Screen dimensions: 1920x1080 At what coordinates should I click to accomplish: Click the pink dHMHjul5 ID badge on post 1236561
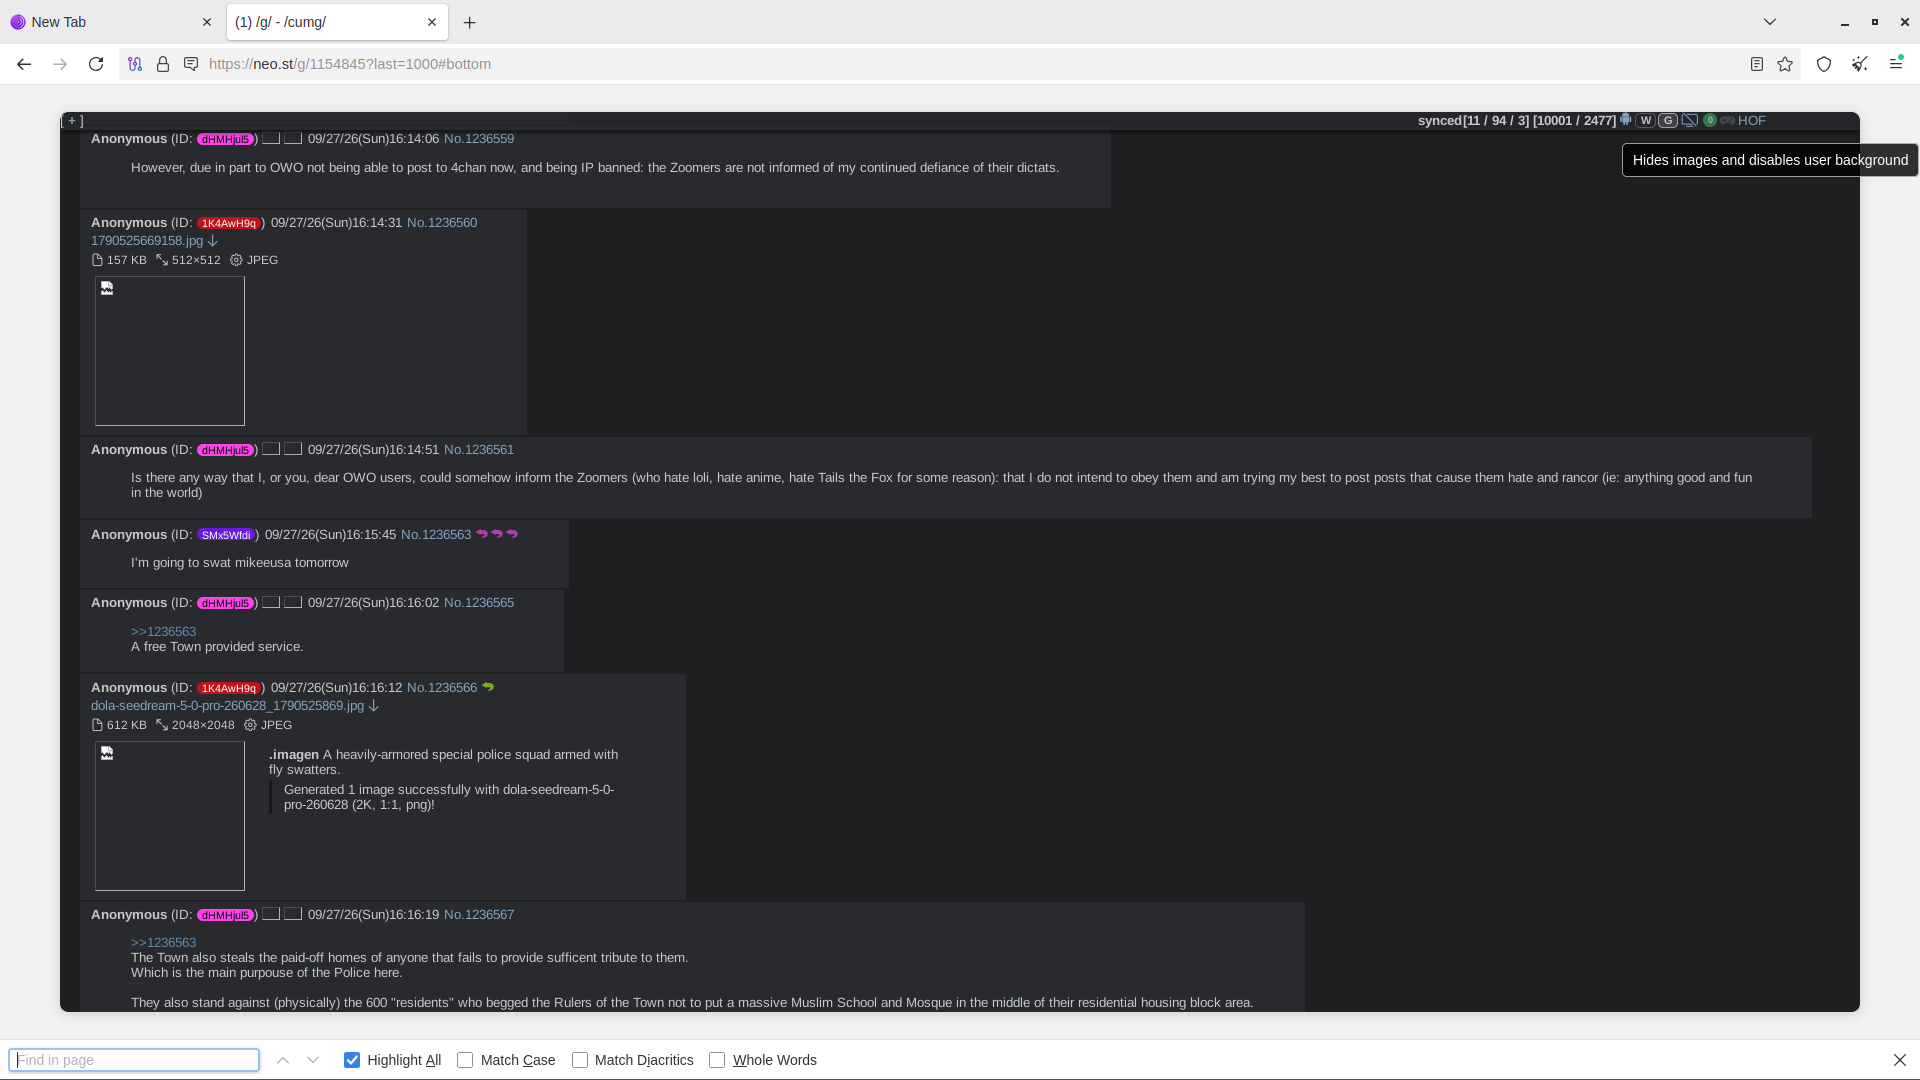point(225,450)
